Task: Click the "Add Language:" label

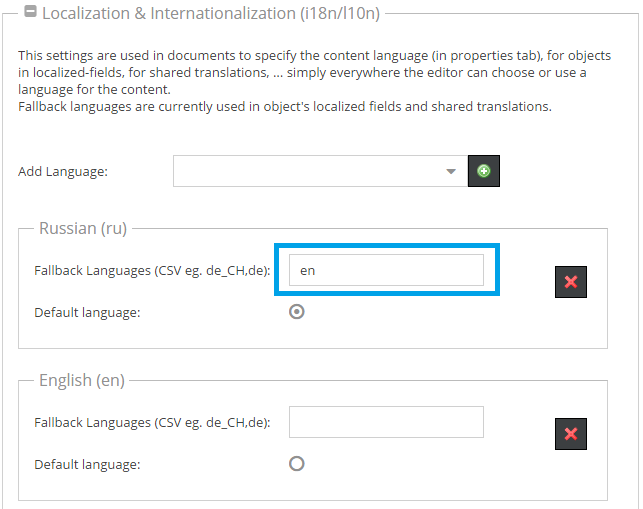Action: [x=62, y=172]
